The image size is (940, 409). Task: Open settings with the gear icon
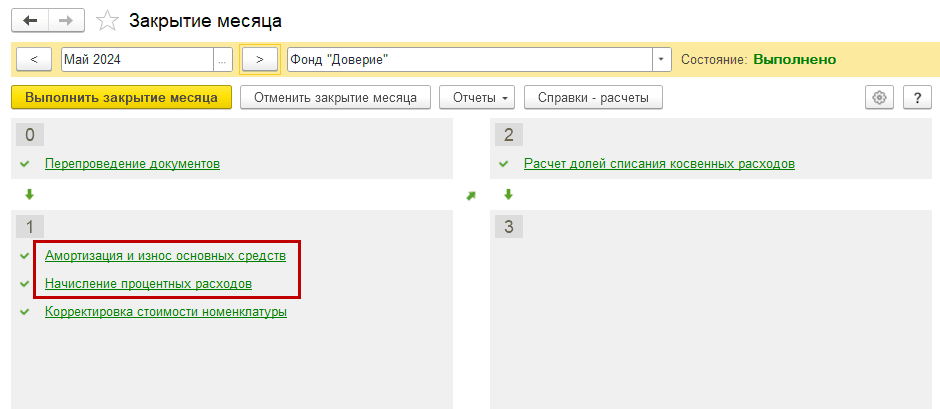pyautogui.click(x=879, y=97)
